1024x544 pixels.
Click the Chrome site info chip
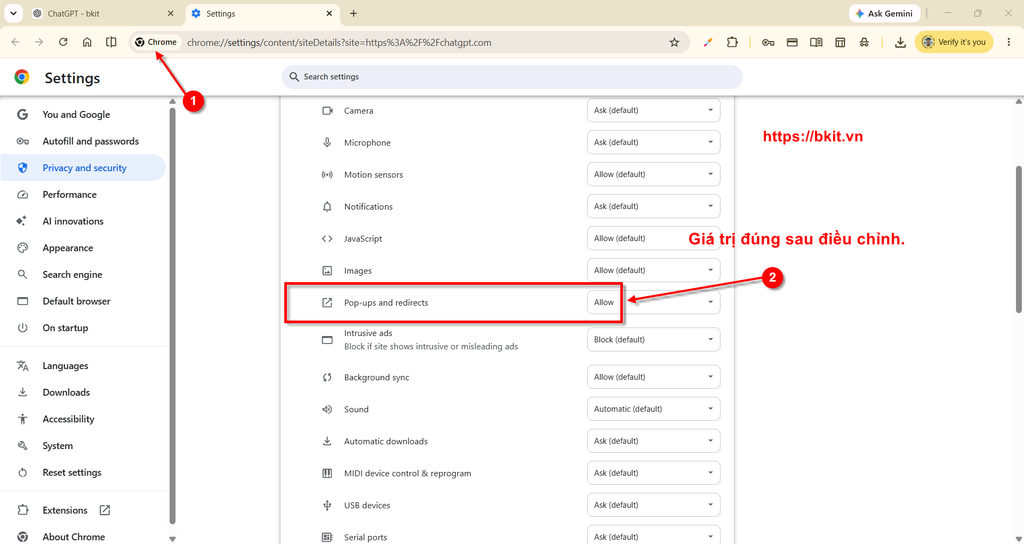[x=156, y=42]
